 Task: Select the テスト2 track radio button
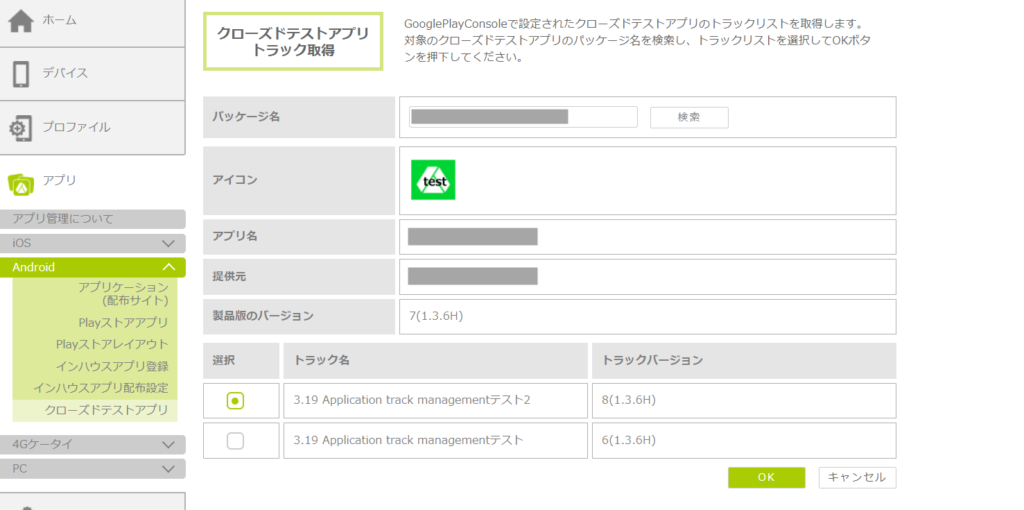(235, 400)
